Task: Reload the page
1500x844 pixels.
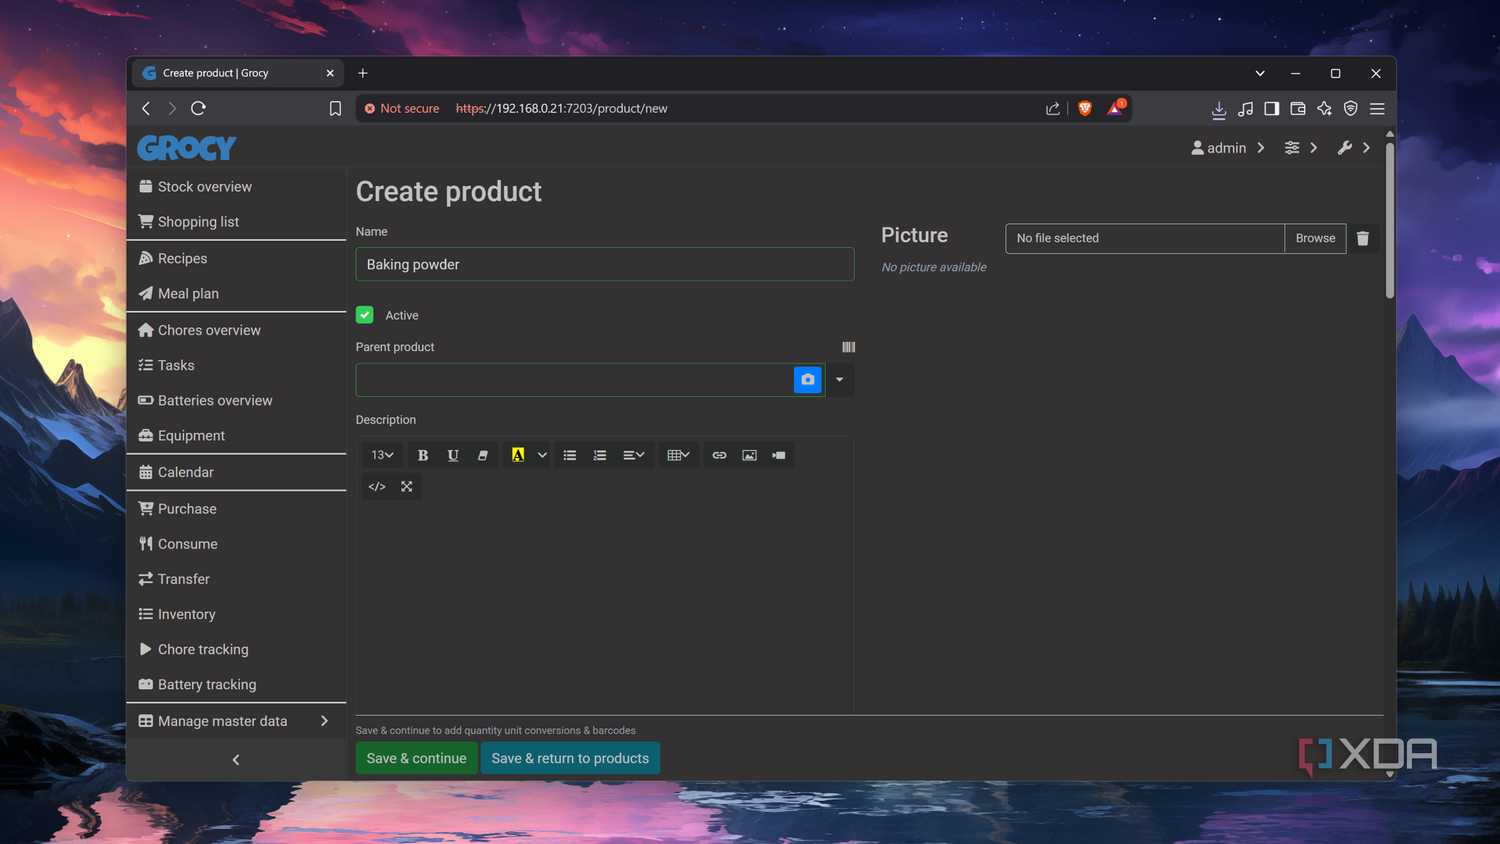Action: click(x=198, y=108)
